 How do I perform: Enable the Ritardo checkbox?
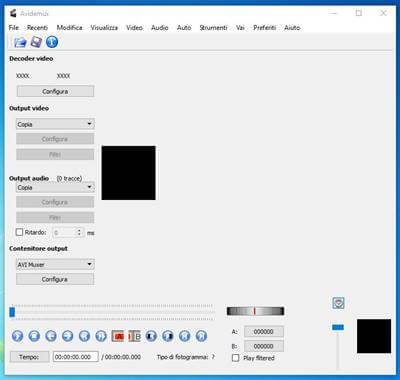coord(20,232)
